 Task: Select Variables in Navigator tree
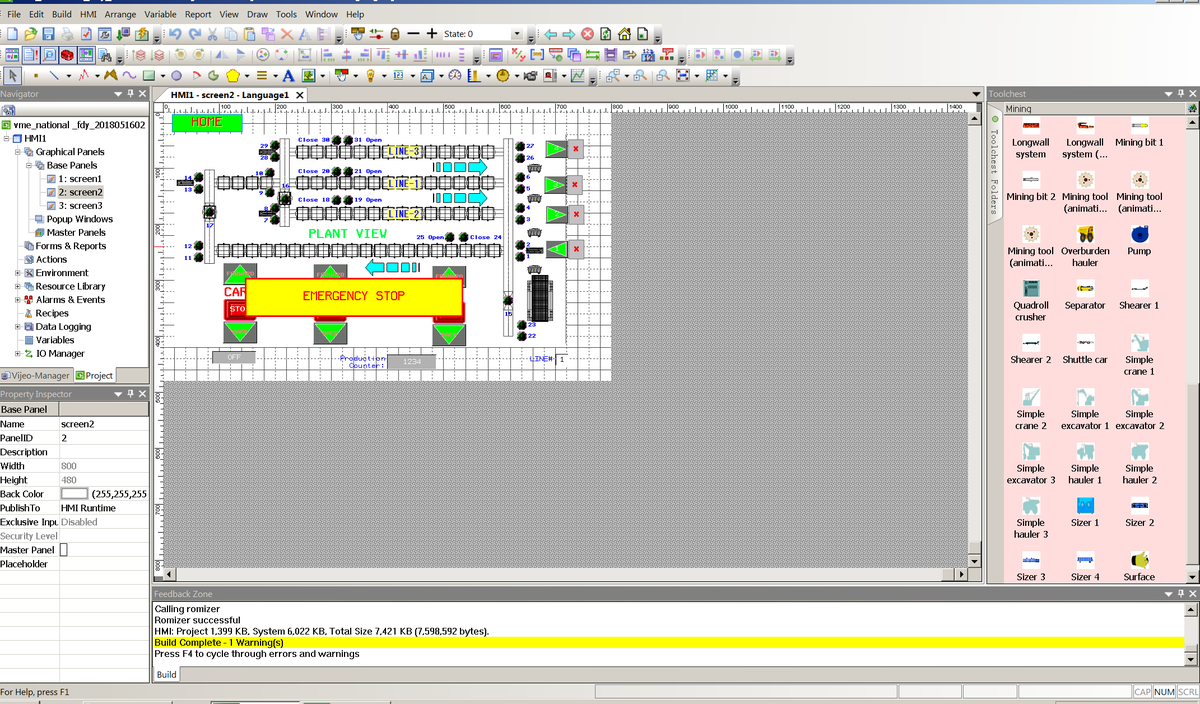pos(55,340)
